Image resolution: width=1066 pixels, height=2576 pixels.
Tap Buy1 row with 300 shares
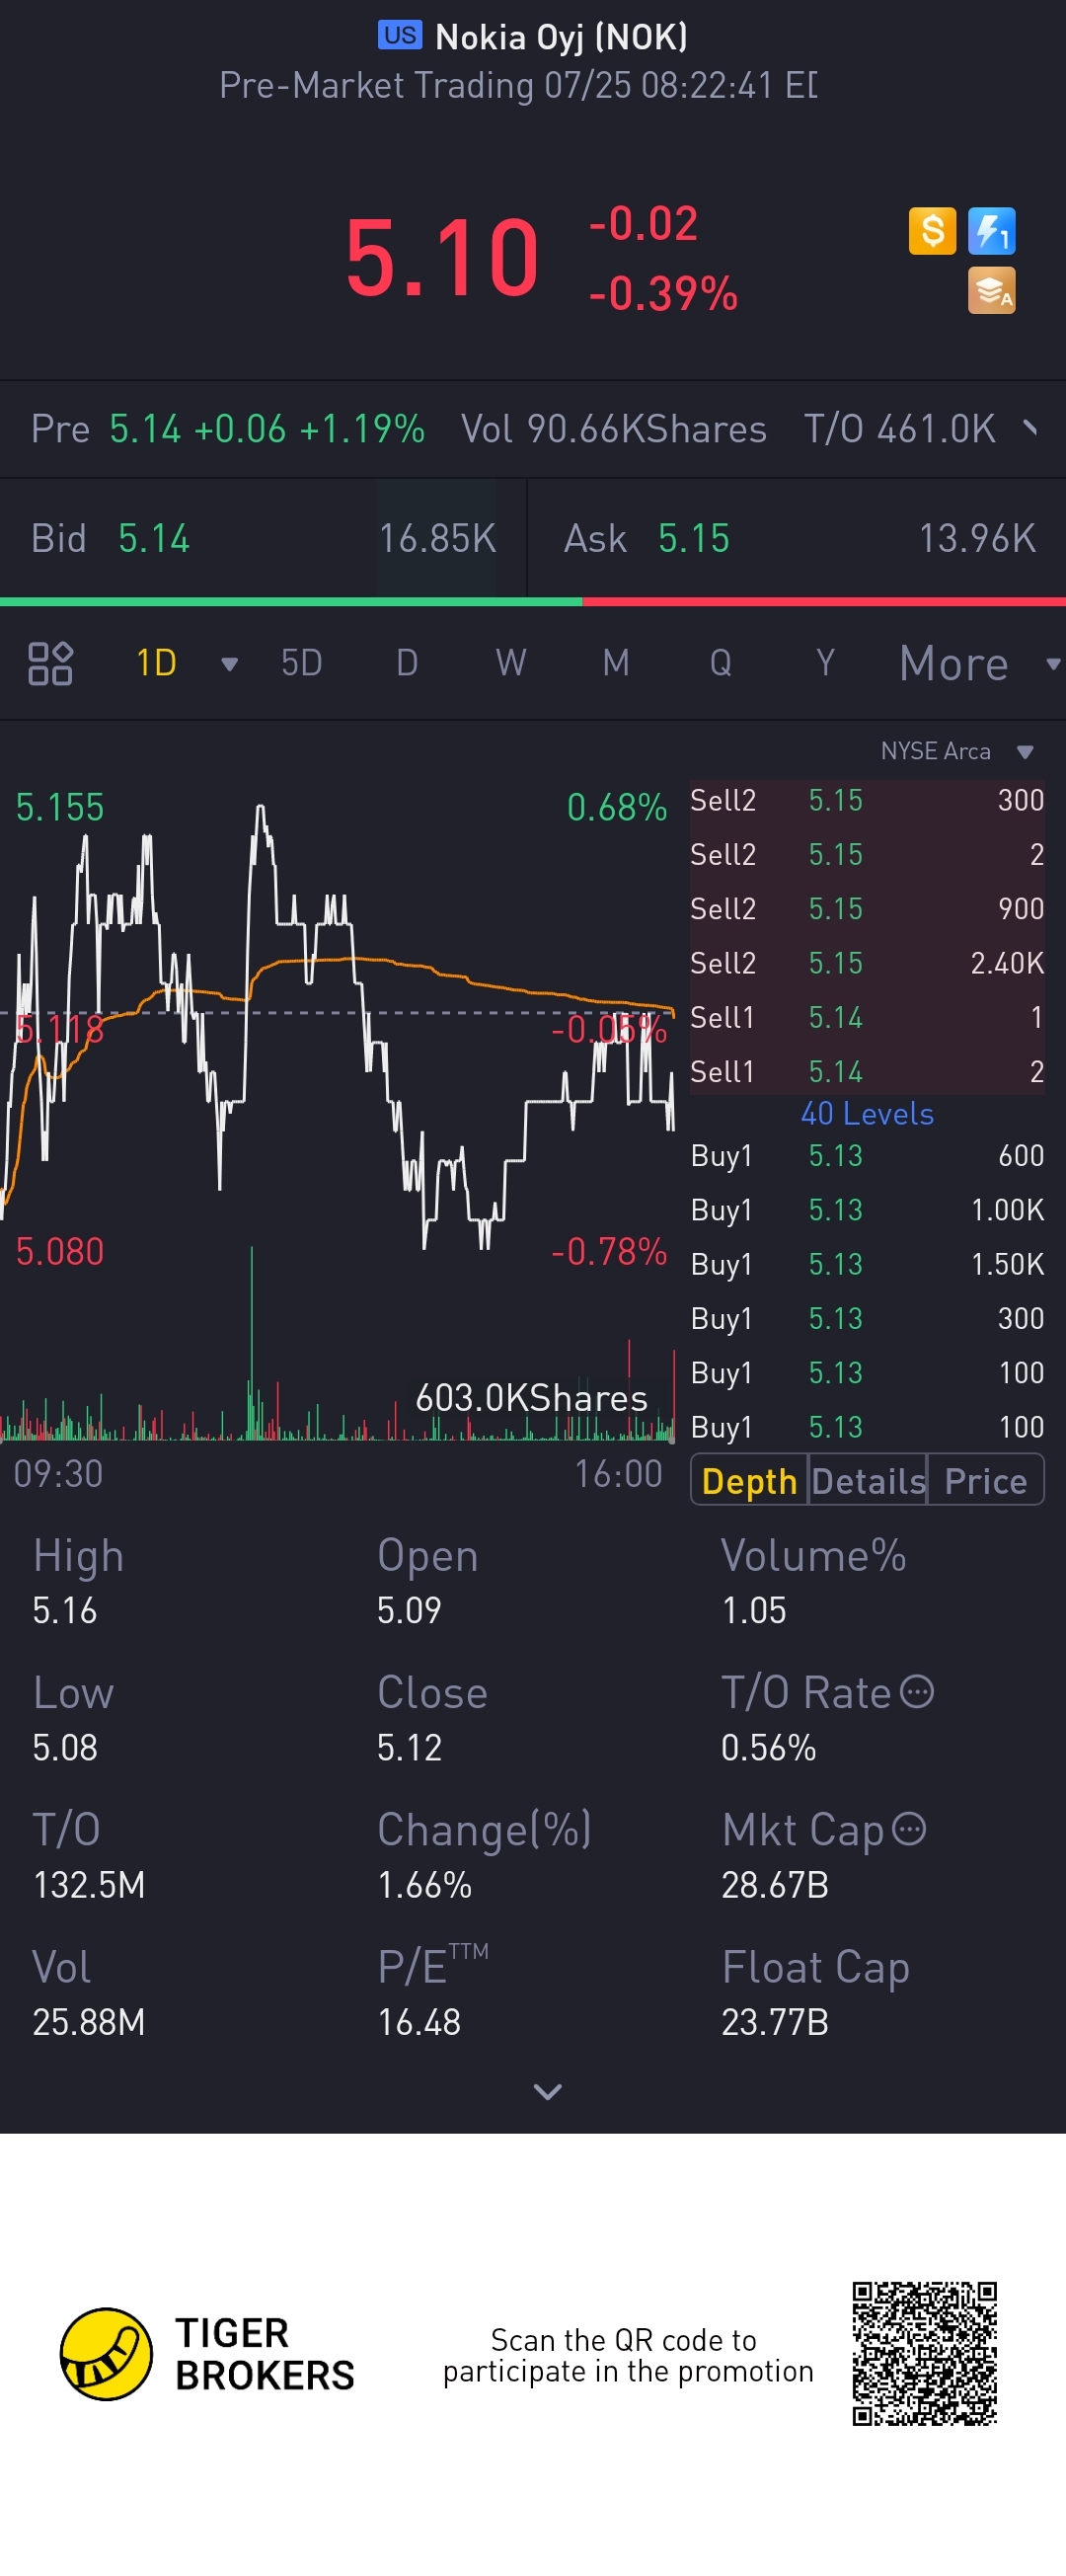click(x=867, y=1318)
